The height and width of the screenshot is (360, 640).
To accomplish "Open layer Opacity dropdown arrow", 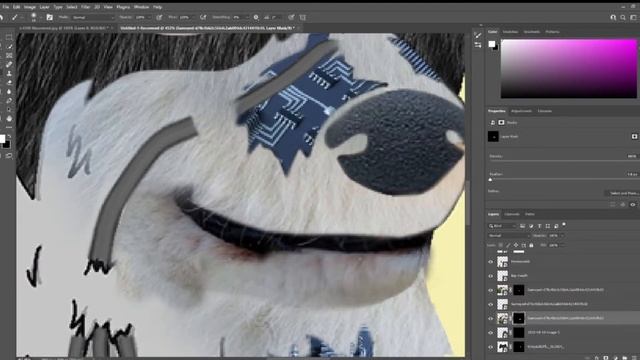I will point(562,236).
